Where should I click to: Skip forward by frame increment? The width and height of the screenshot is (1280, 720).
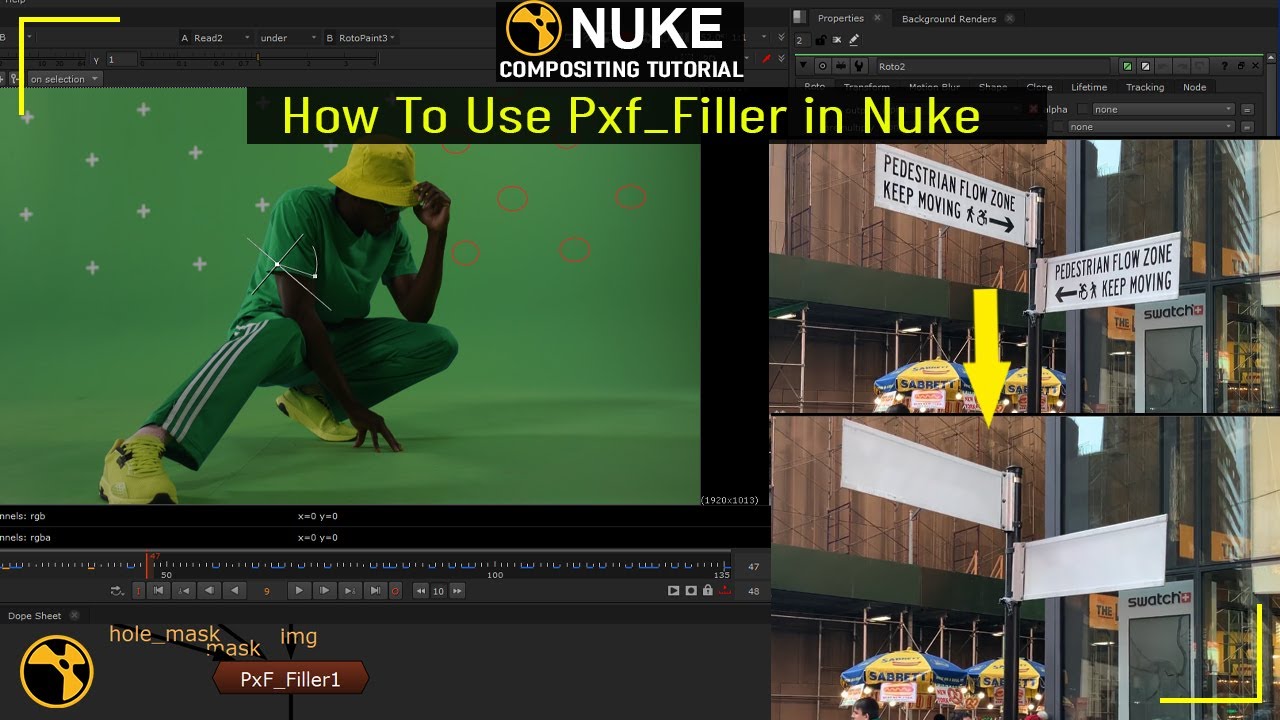click(x=457, y=591)
